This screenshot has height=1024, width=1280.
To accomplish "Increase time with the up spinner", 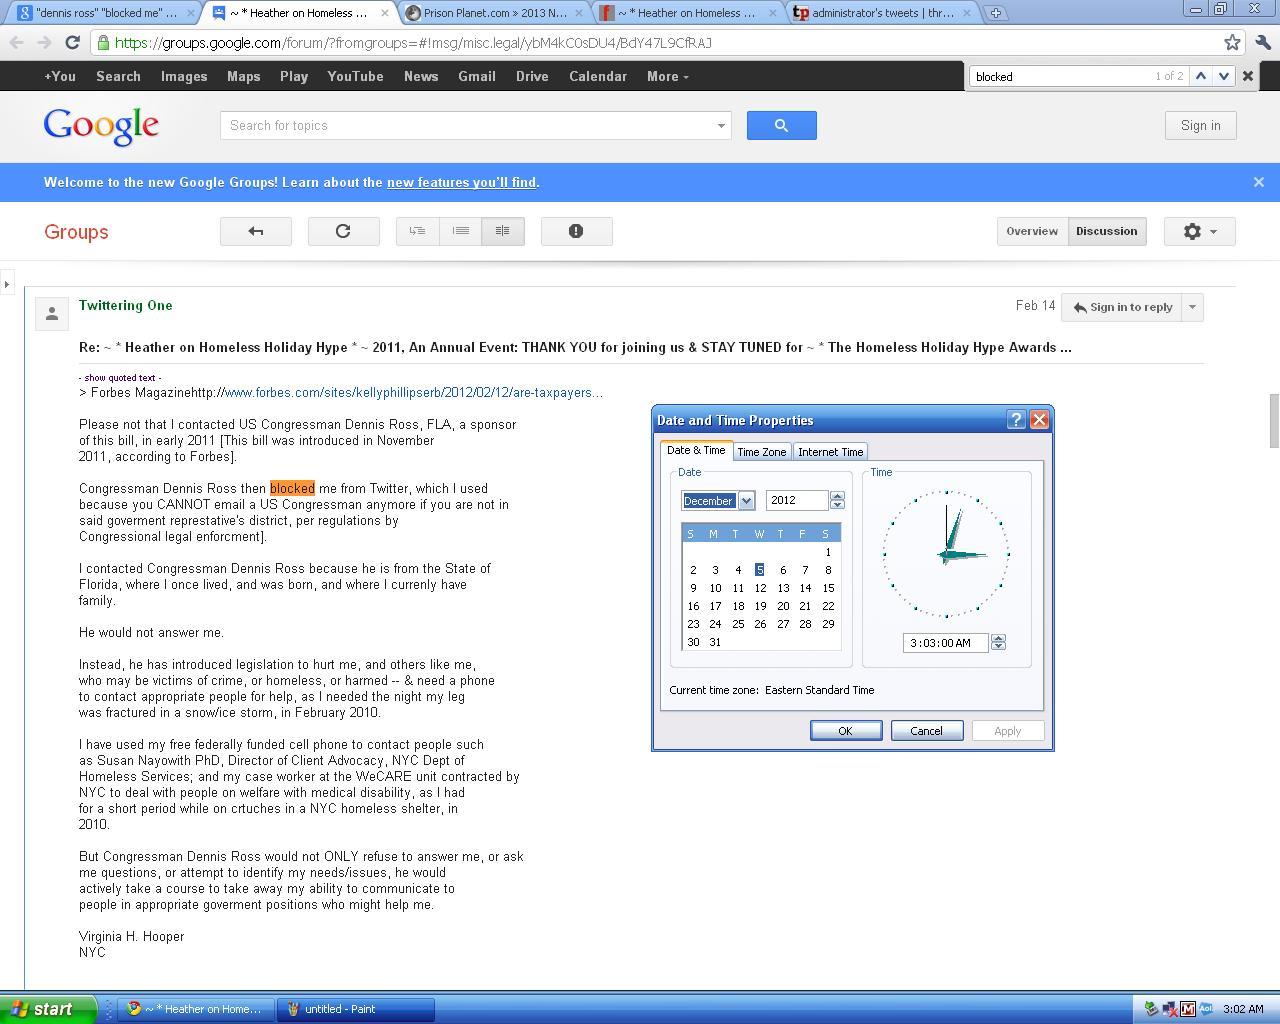I will 998,638.
